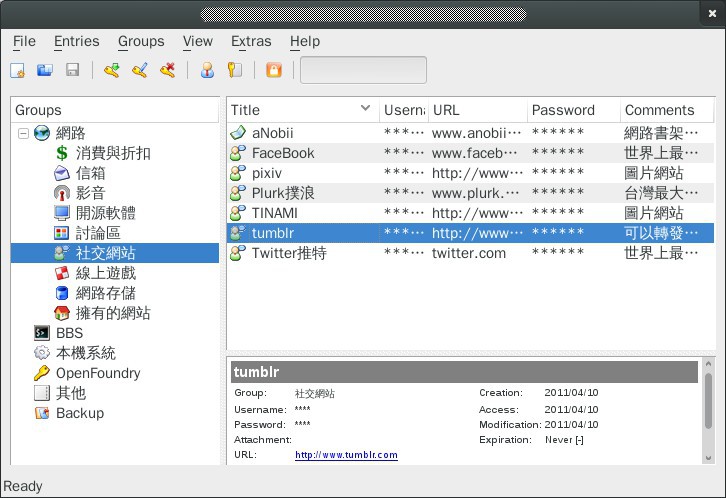Select the 其他 group icon
This screenshot has height=498, width=726.
click(x=42, y=393)
